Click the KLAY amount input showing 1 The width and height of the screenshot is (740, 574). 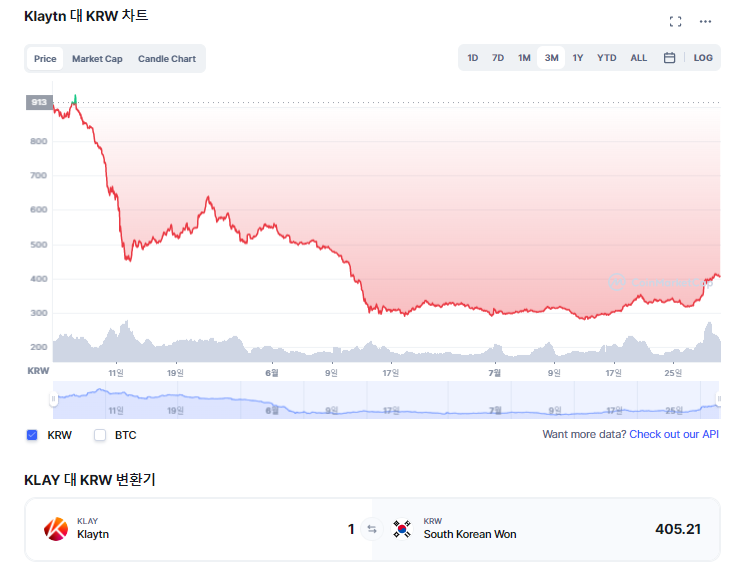[351, 529]
